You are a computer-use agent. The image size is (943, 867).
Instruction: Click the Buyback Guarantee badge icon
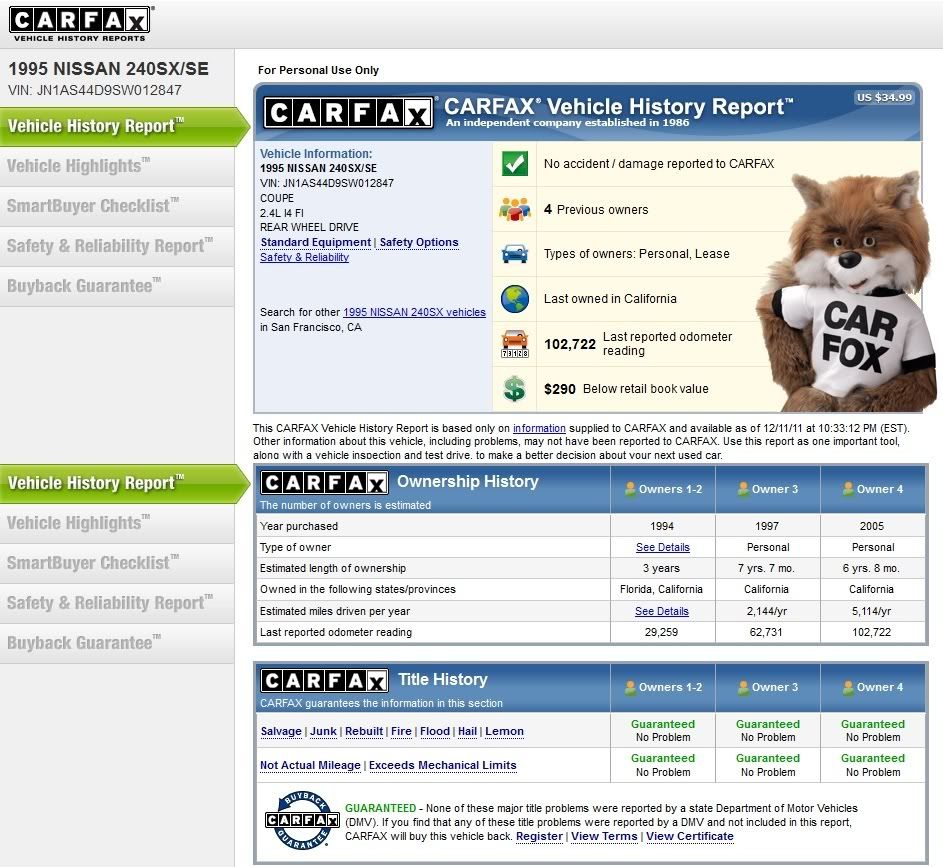point(303,820)
